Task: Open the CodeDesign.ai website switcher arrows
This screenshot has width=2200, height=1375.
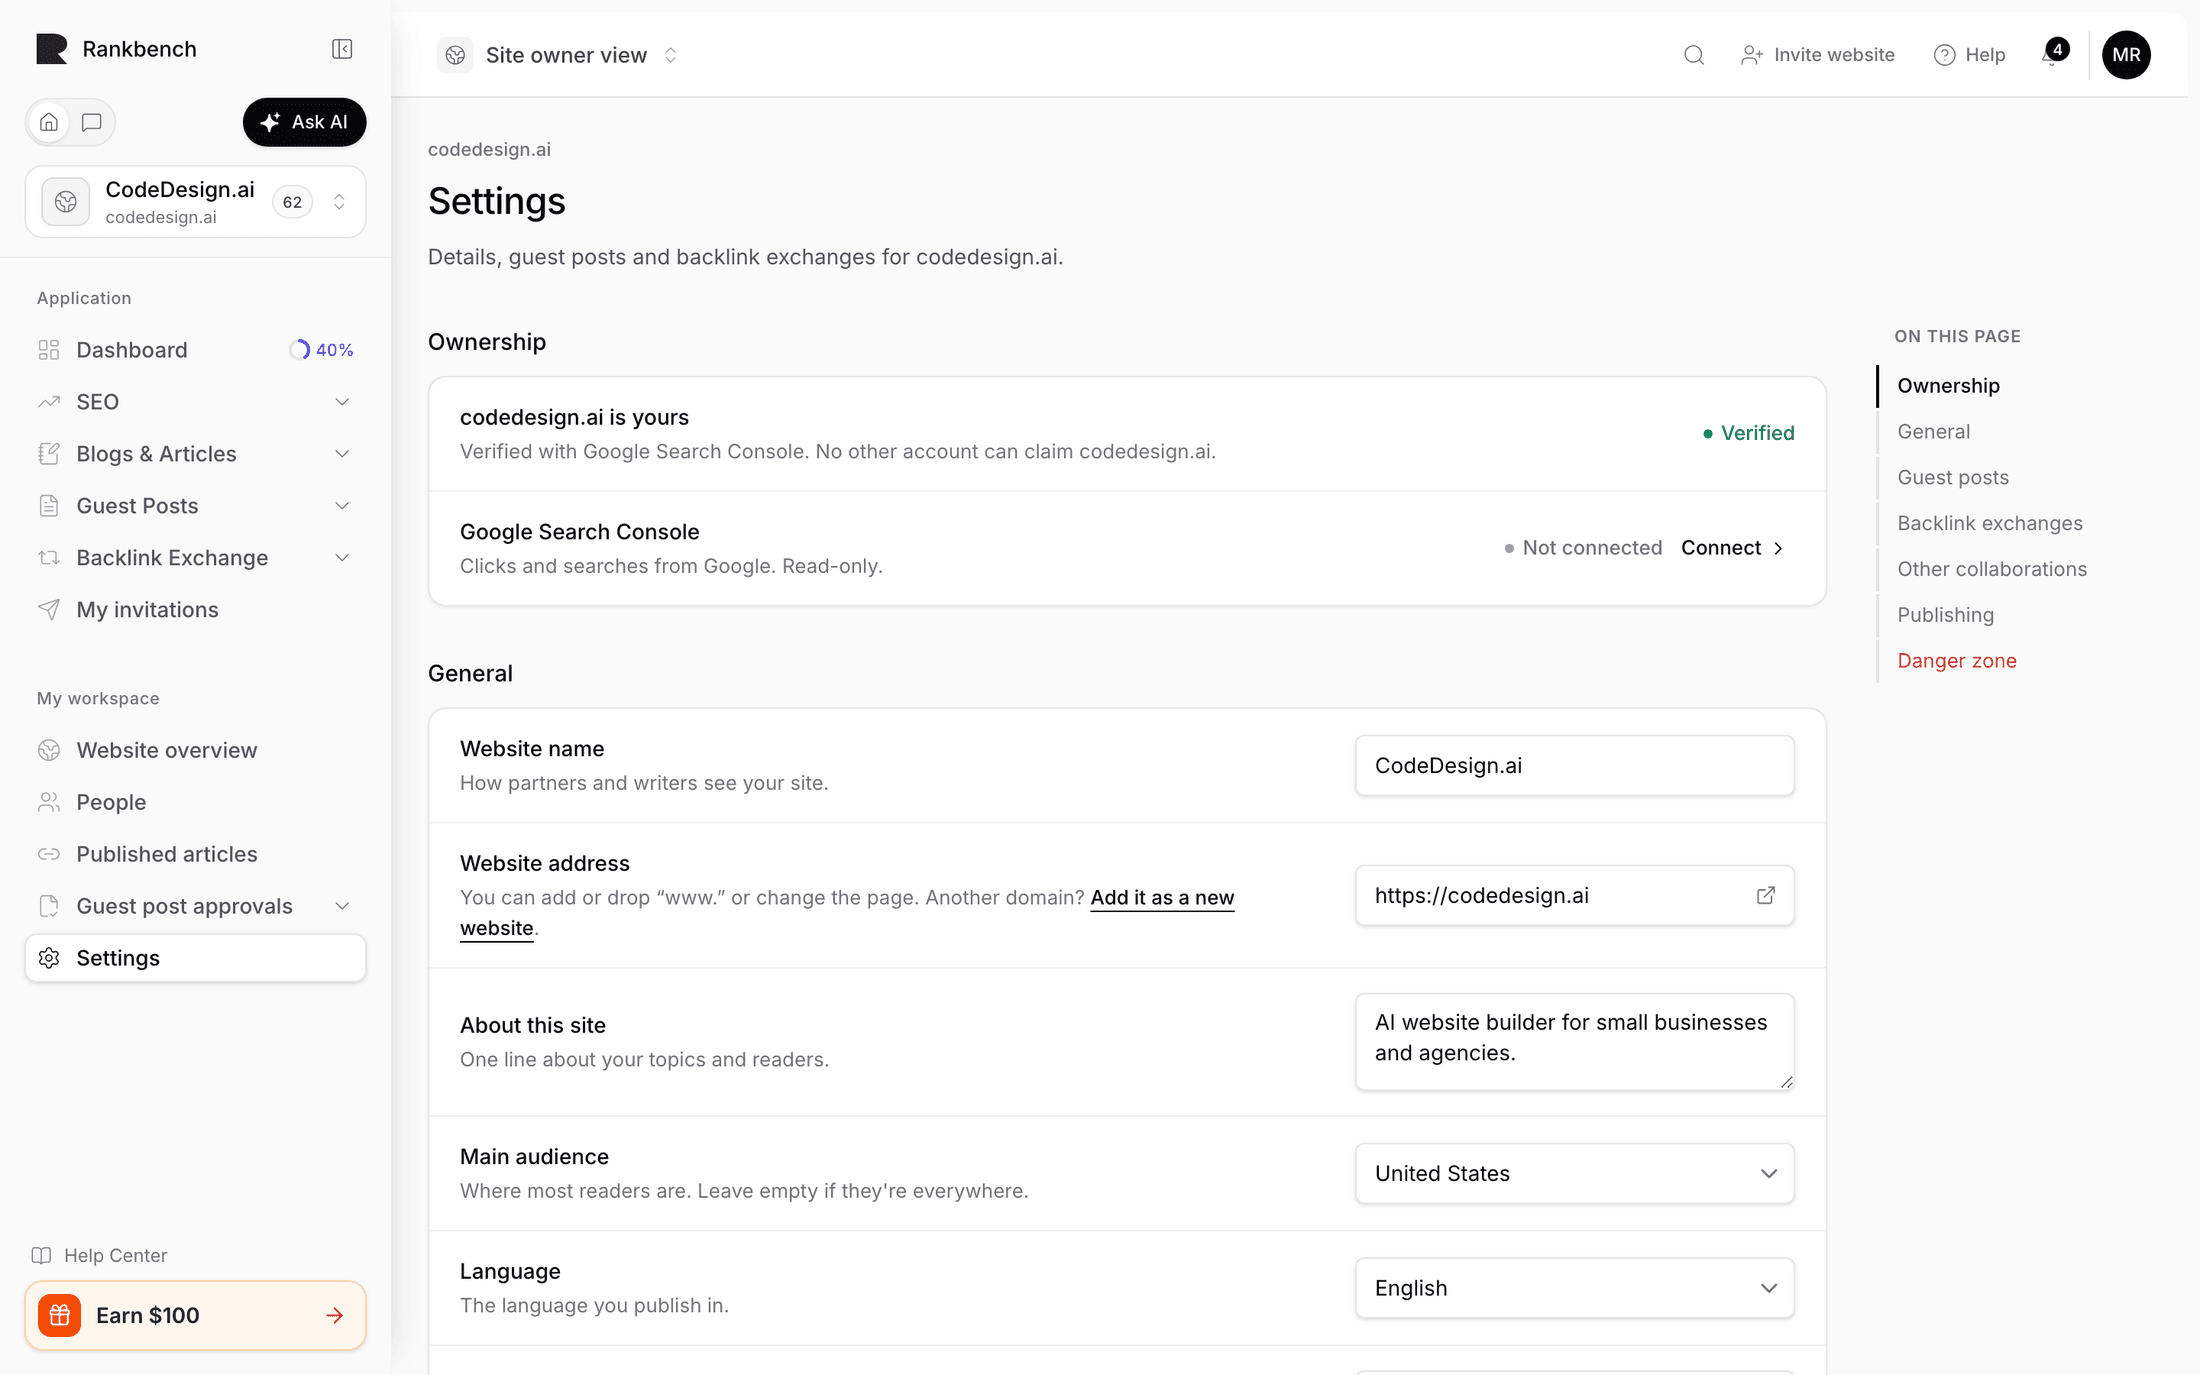Action: tap(339, 202)
